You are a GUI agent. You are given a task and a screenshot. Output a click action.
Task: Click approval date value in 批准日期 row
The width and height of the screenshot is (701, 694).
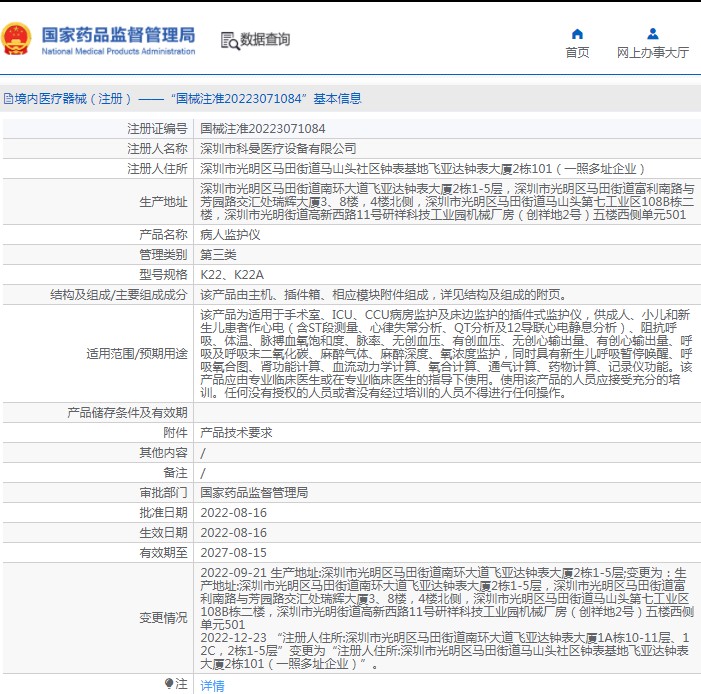point(234,512)
